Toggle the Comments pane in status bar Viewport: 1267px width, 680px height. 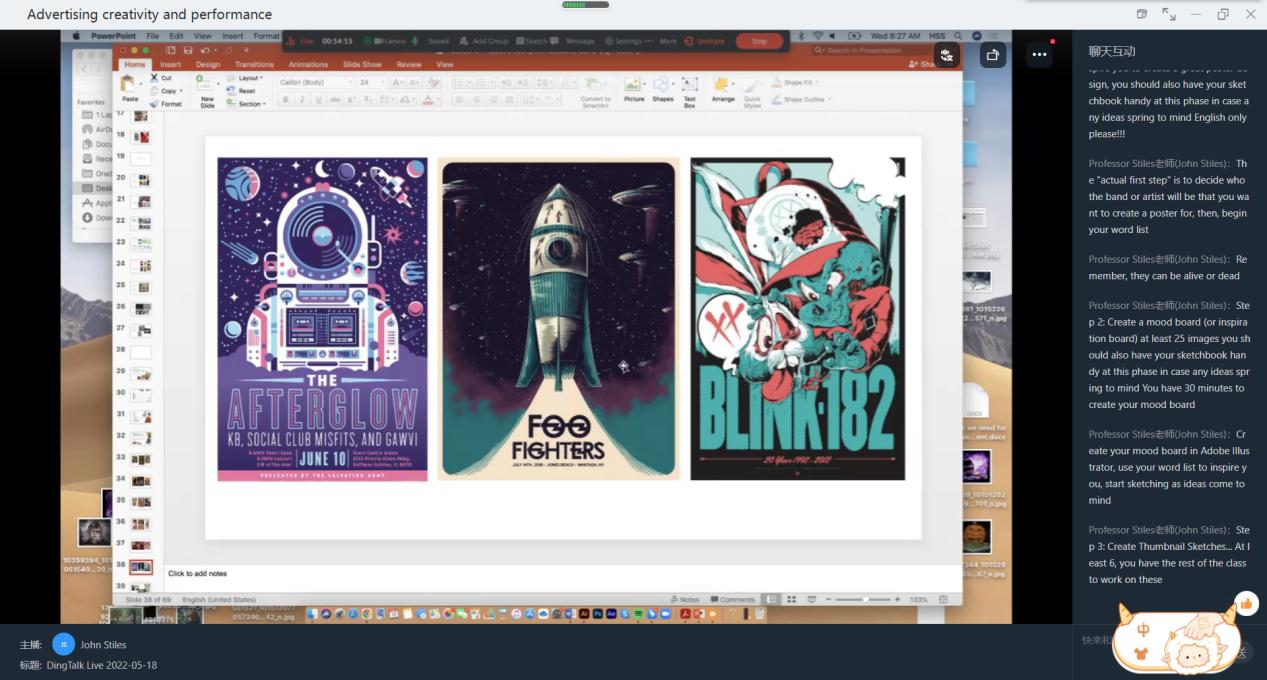(732, 600)
